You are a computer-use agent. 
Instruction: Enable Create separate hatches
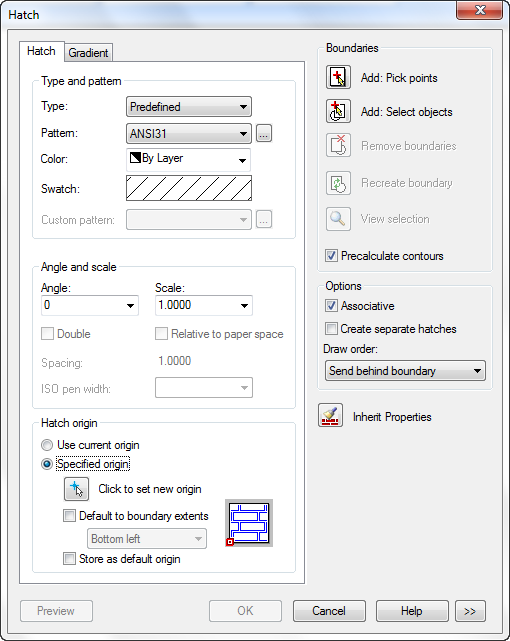click(331, 329)
